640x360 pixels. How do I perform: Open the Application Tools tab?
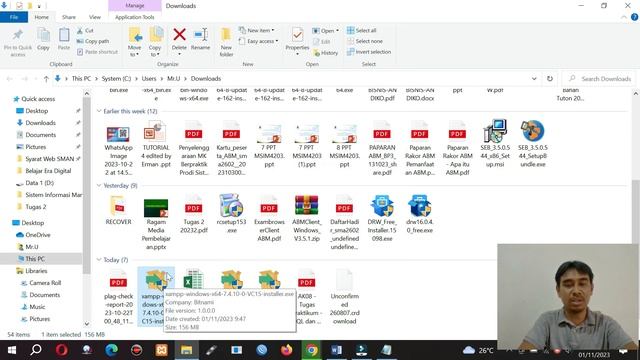[x=134, y=17]
